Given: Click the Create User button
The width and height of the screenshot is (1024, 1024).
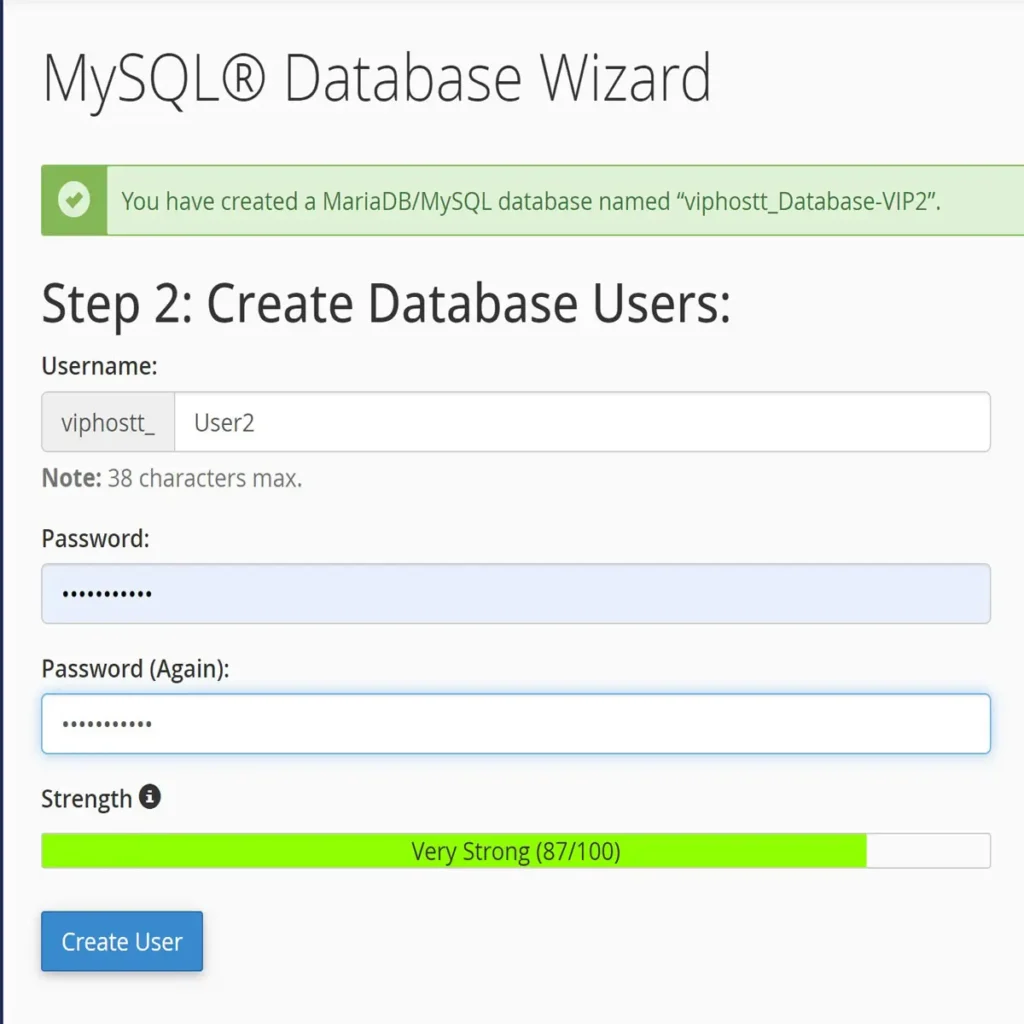Looking at the screenshot, I should click(121, 940).
